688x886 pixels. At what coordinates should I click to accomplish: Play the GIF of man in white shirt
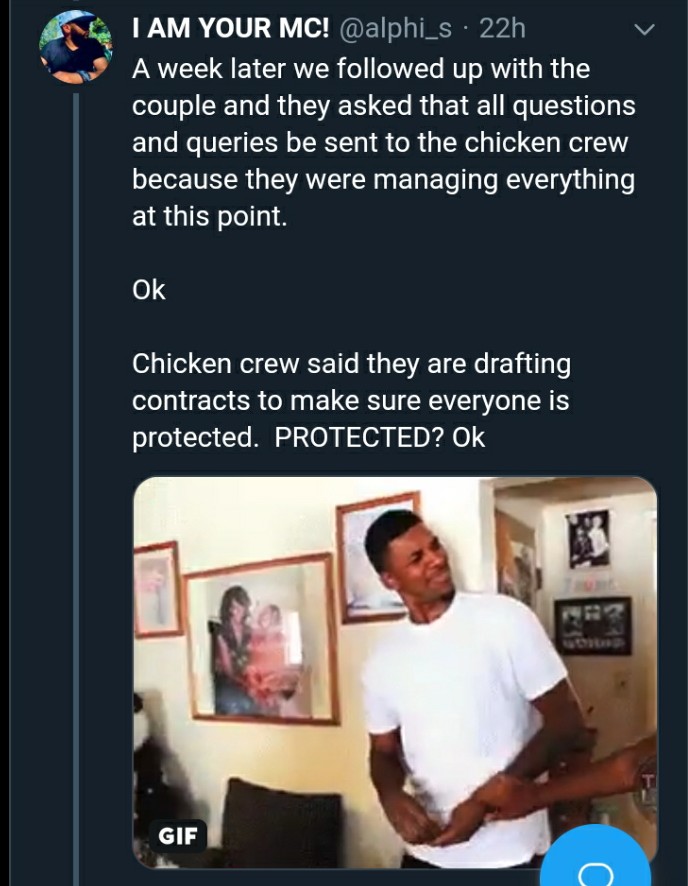(x=395, y=672)
